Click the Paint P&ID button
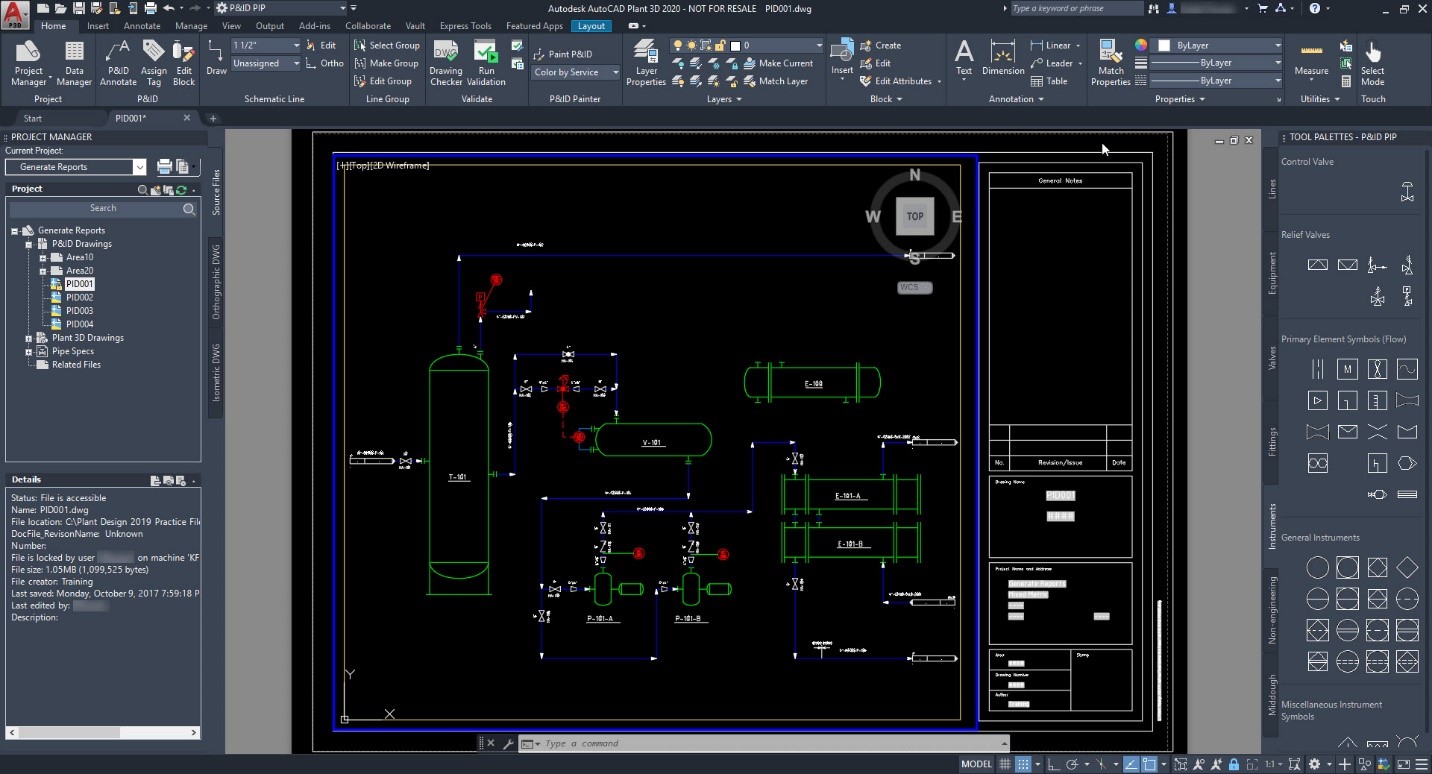Image resolution: width=1432 pixels, height=774 pixels. click(x=564, y=54)
